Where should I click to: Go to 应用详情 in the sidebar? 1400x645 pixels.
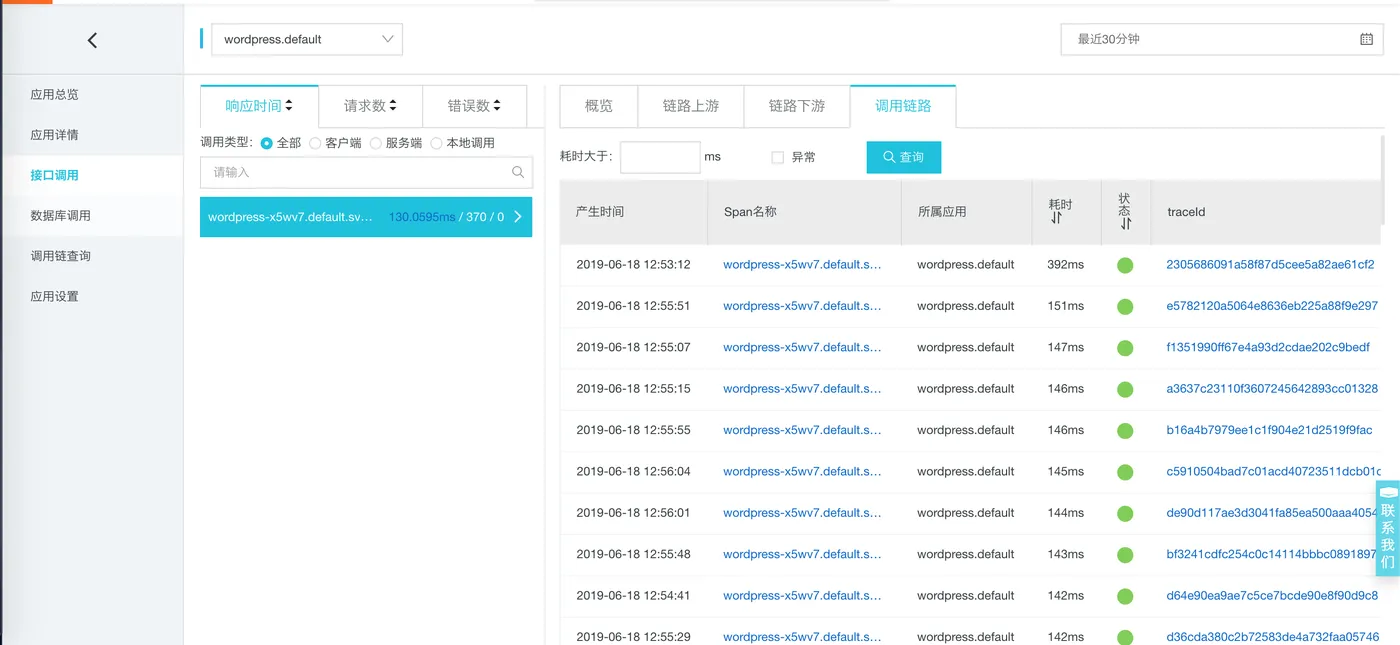[55, 134]
